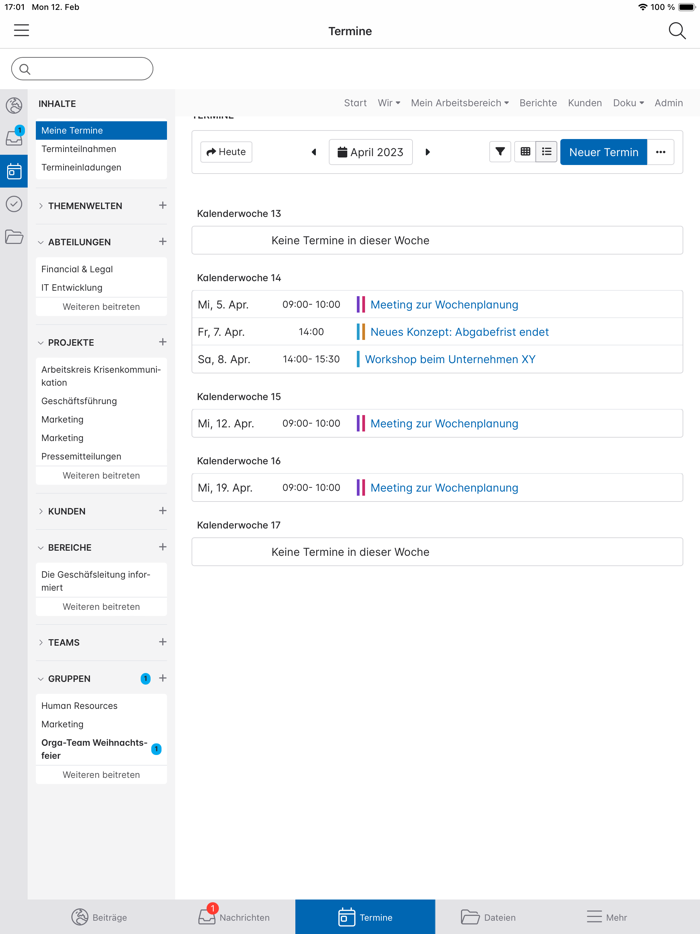The width and height of the screenshot is (700, 934).
Task: Add a new Abteilungen entry with plus
Action: click(163, 242)
